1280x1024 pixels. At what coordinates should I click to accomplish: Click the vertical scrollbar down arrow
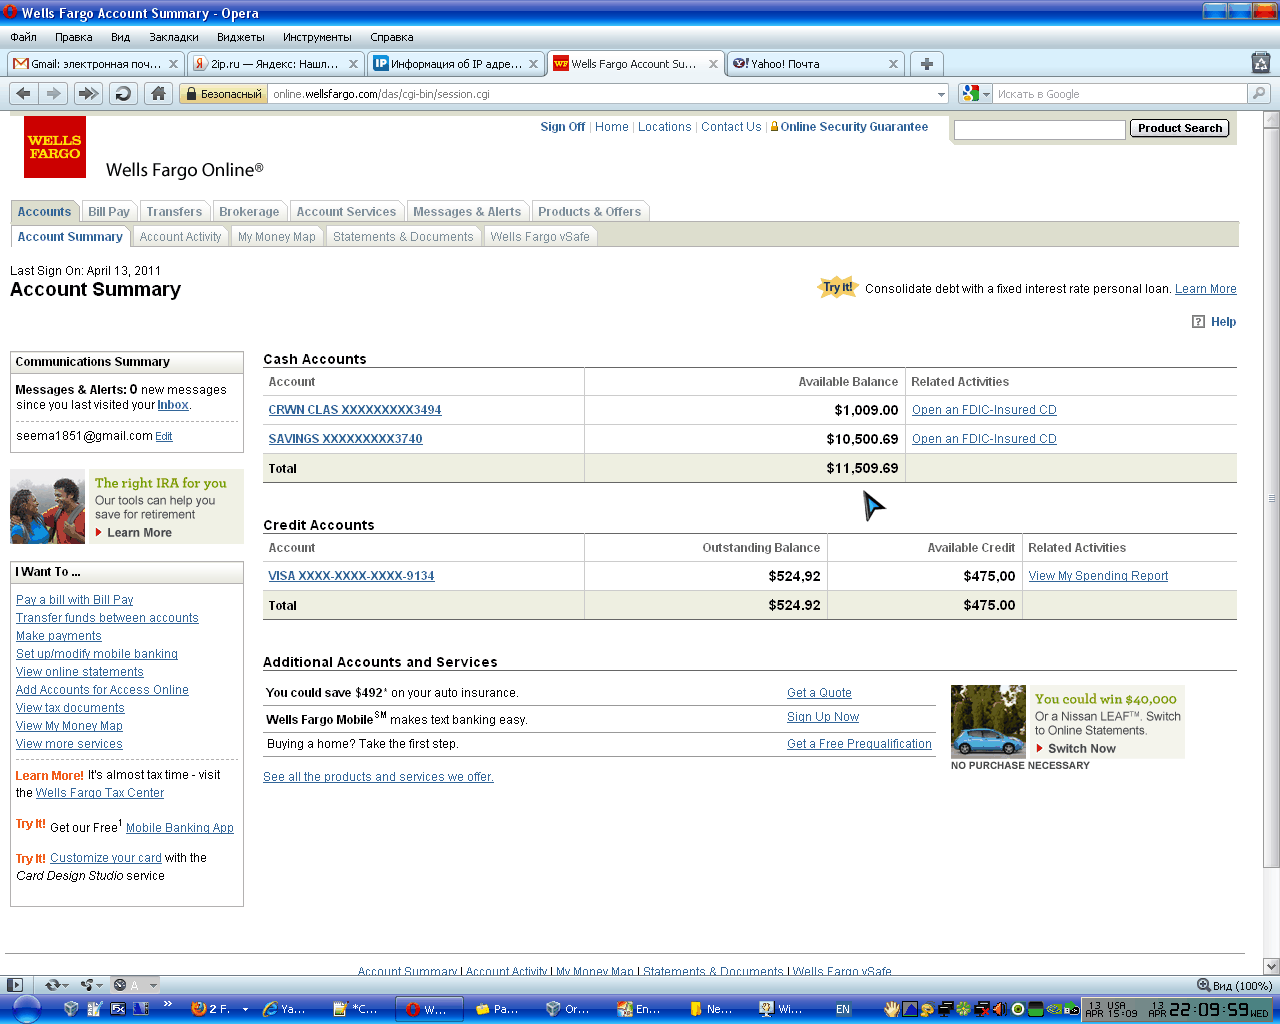pos(1271,967)
